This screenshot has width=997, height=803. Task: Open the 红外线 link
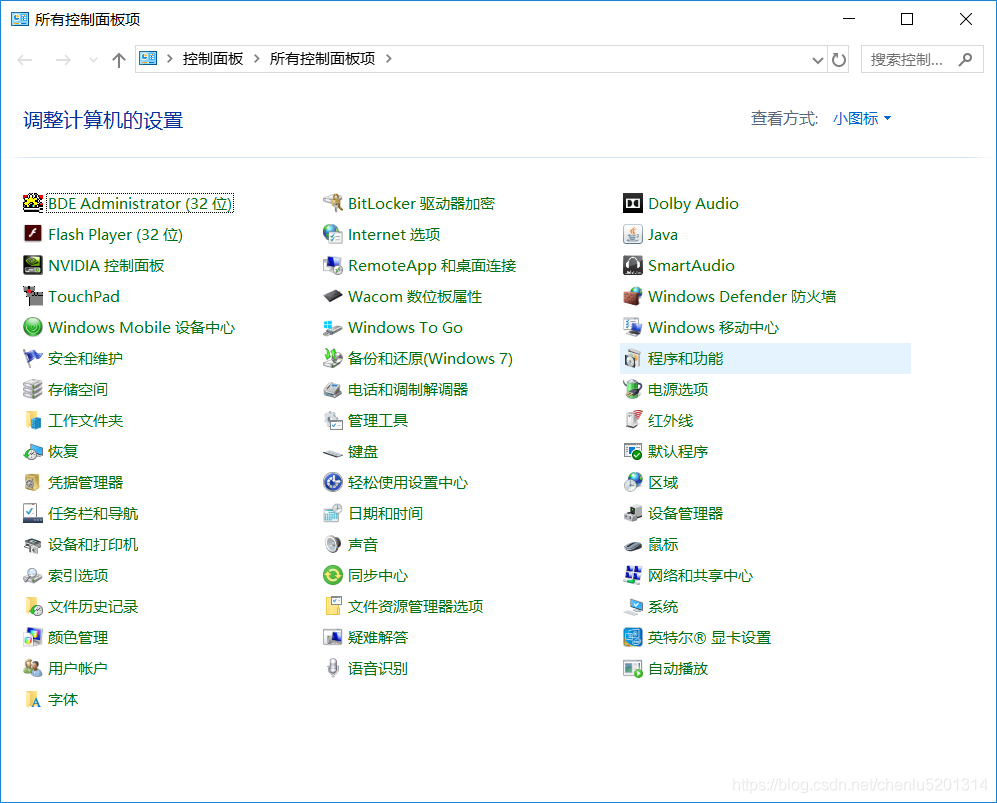[670, 420]
